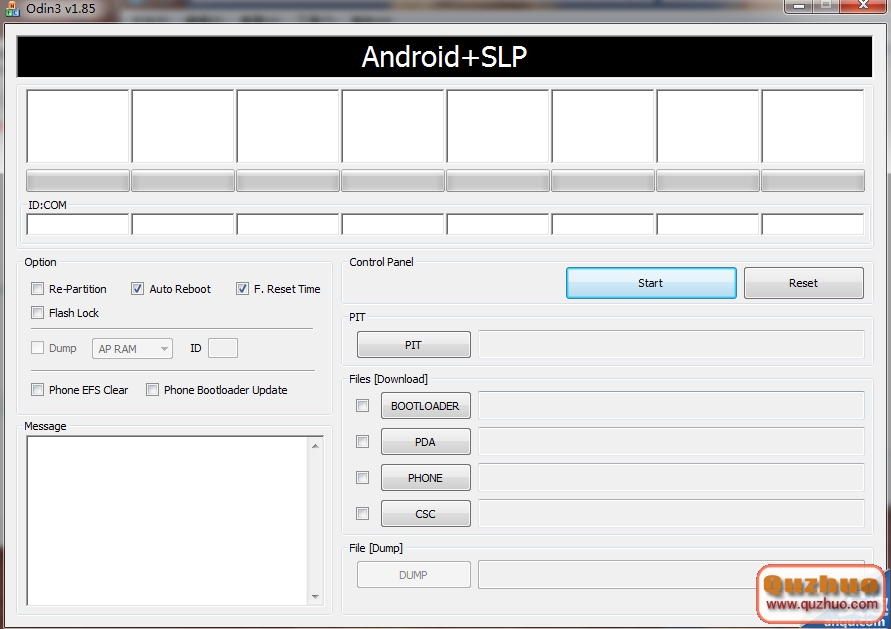This screenshot has width=891, height=629.
Task: Click the CSC file button
Action: point(426,514)
